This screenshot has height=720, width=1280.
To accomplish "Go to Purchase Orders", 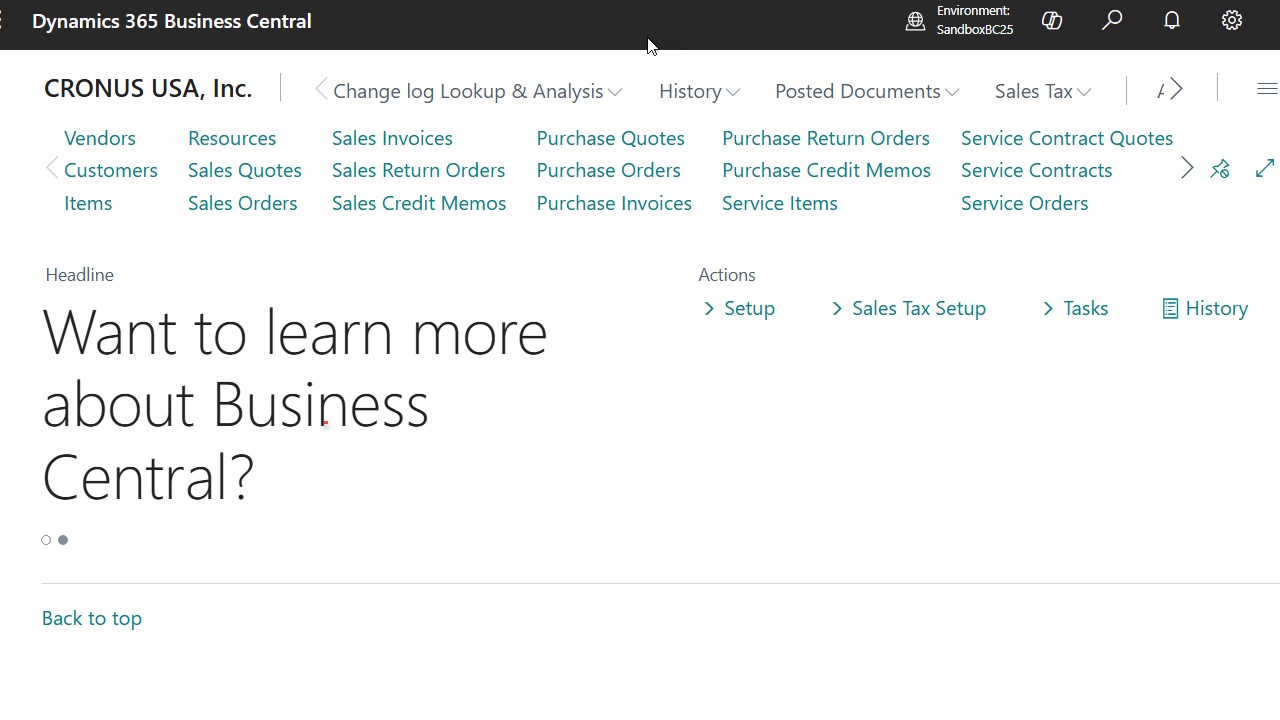I will [x=608, y=170].
